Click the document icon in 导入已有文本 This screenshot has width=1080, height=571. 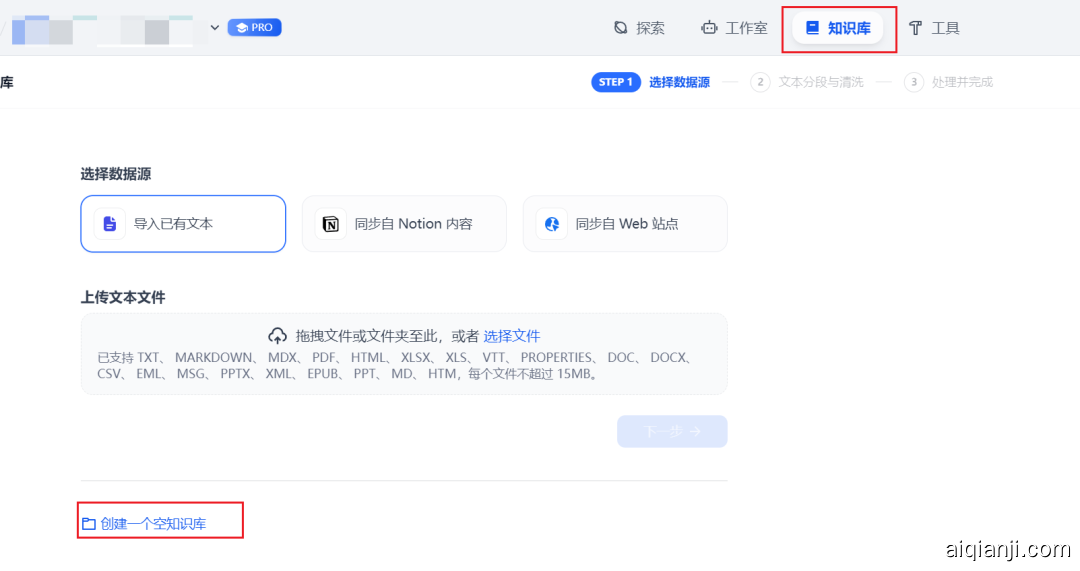110,224
